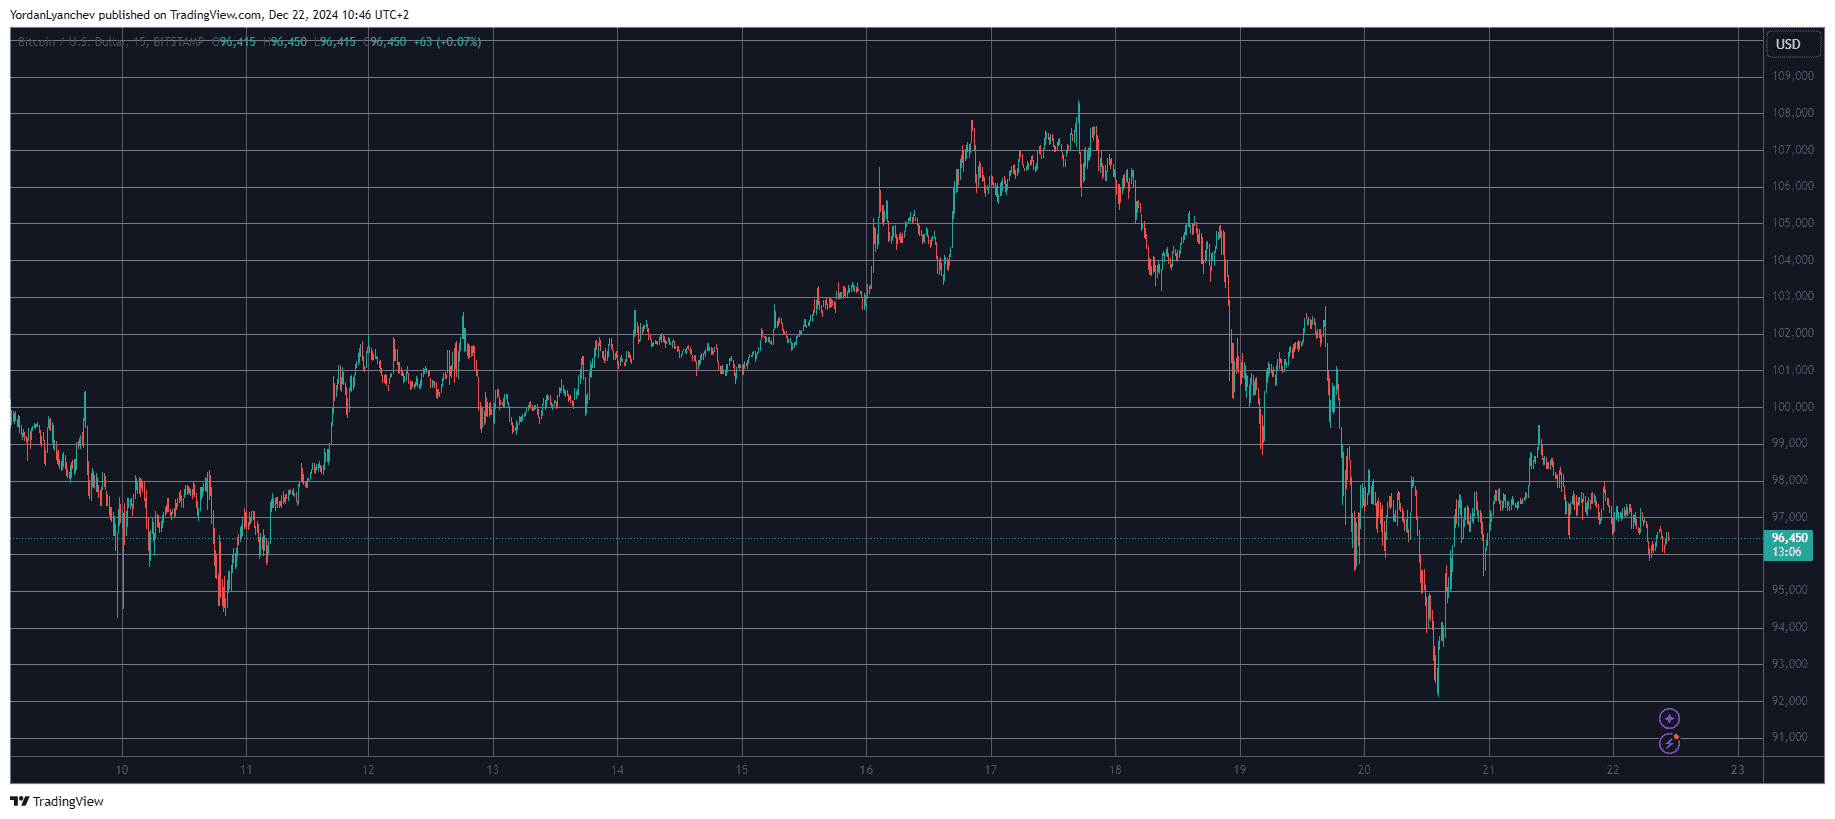Click the 100,000 price axis label
This screenshot has width=1835, height=819.
point(1793,407)
